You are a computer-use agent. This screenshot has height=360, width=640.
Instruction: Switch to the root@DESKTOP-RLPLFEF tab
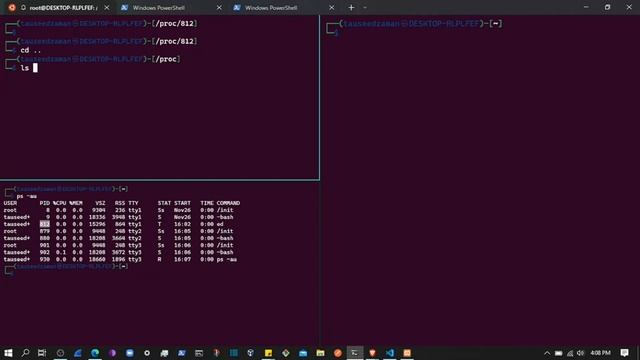click(x=58, y=7)
